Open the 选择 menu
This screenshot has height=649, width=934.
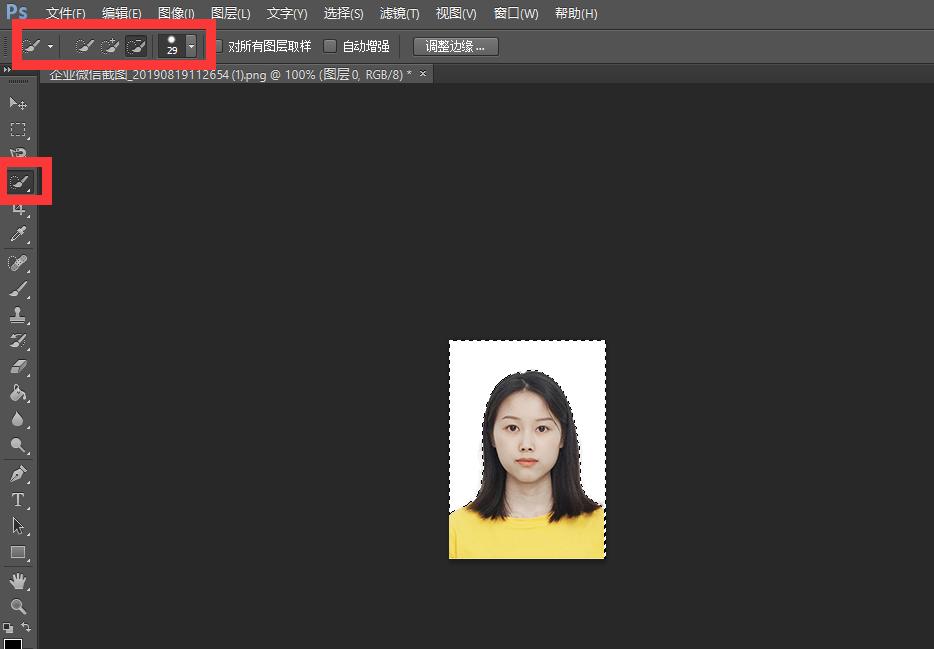(x=343, y=13)
